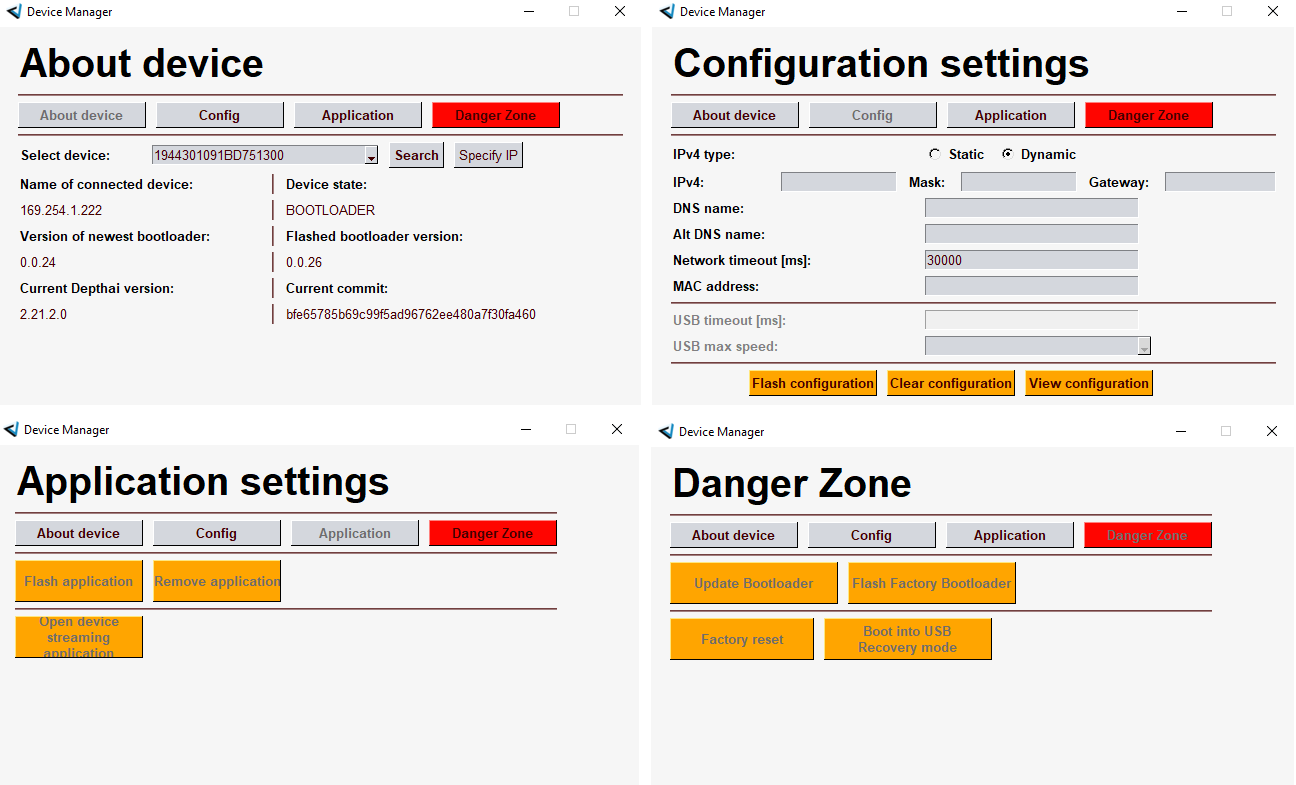Click the Network timeout input field
Screen dimensions: 1296x785
tap(1030, 260)
